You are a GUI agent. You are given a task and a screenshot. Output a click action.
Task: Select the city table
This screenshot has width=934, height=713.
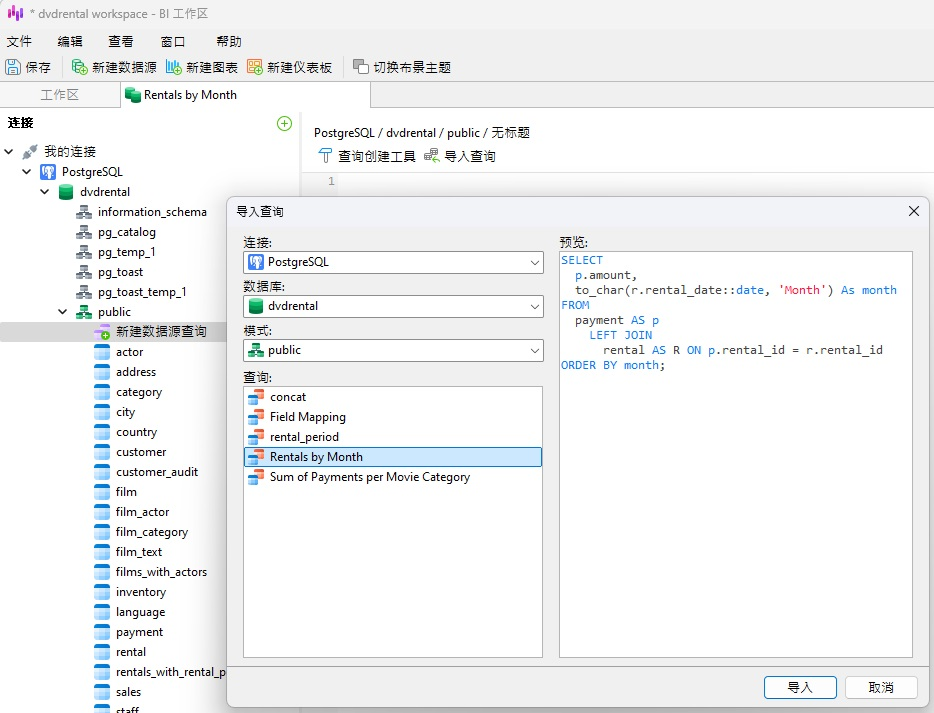click(126, 412)
